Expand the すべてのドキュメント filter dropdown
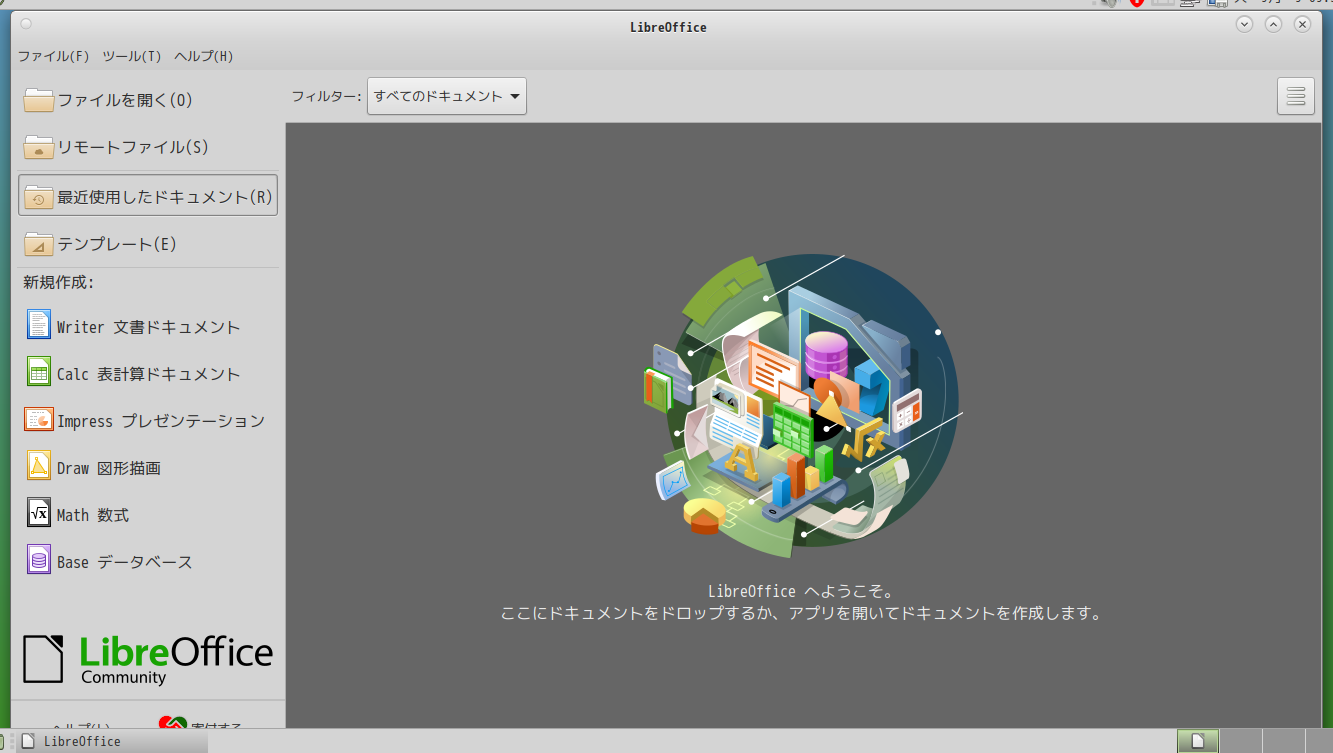The width and height of the screenshot is (1333, 753). [446, 96]
